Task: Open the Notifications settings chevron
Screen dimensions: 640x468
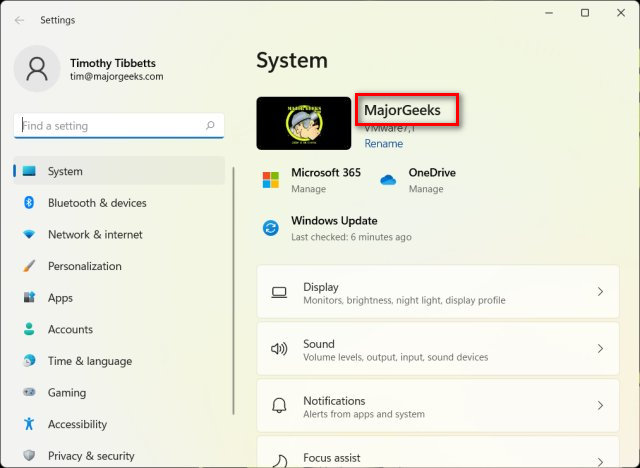Action: [600, 406]
